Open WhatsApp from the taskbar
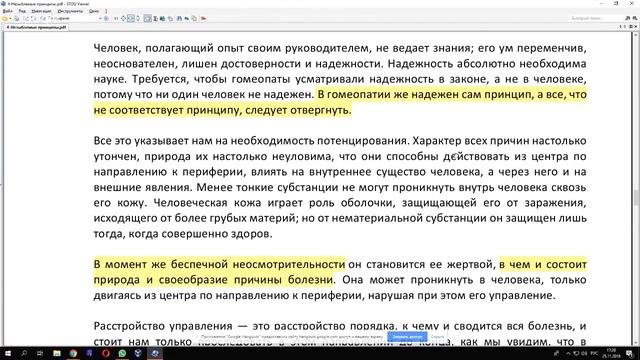640x360 pixels. tap(122, 353)
